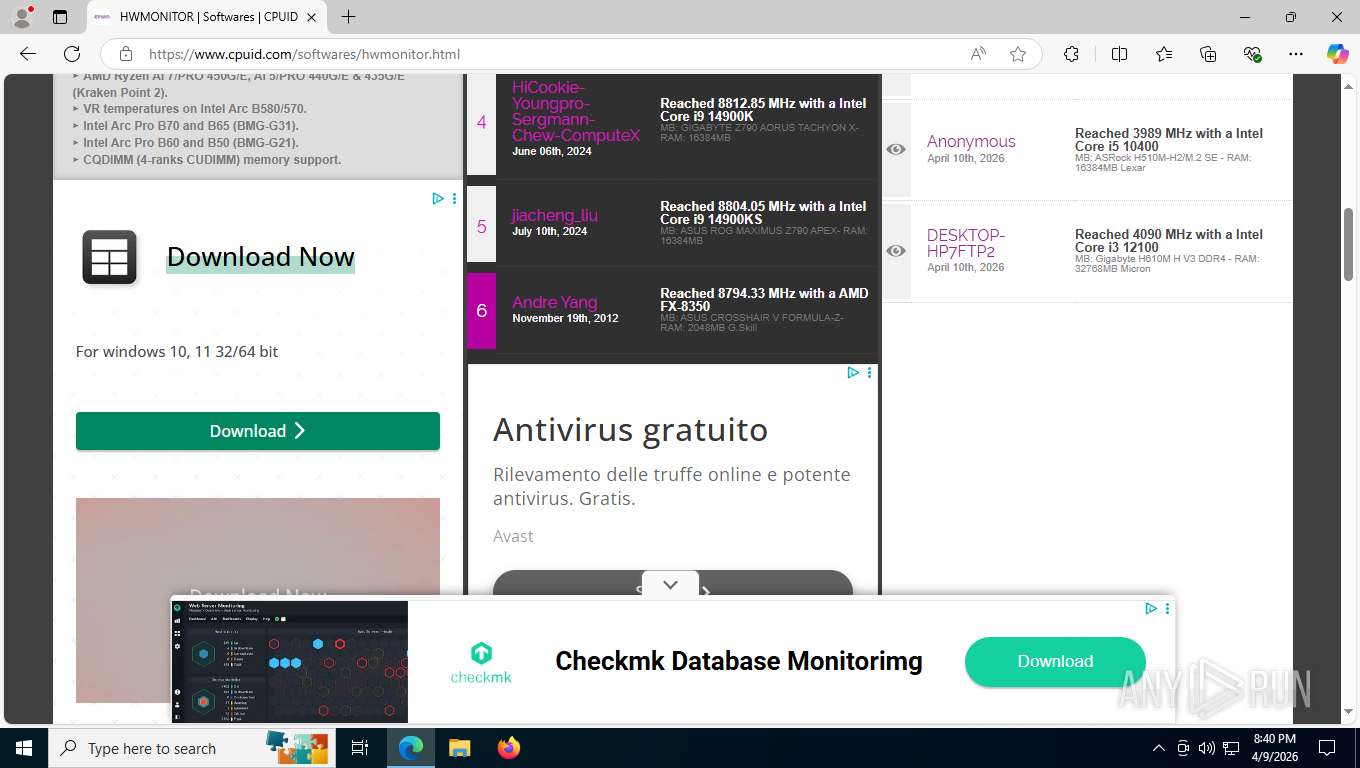Screen dimensions: 1360x768
Task: Add this page to favorites star
Action: [x=1018, y=54]
